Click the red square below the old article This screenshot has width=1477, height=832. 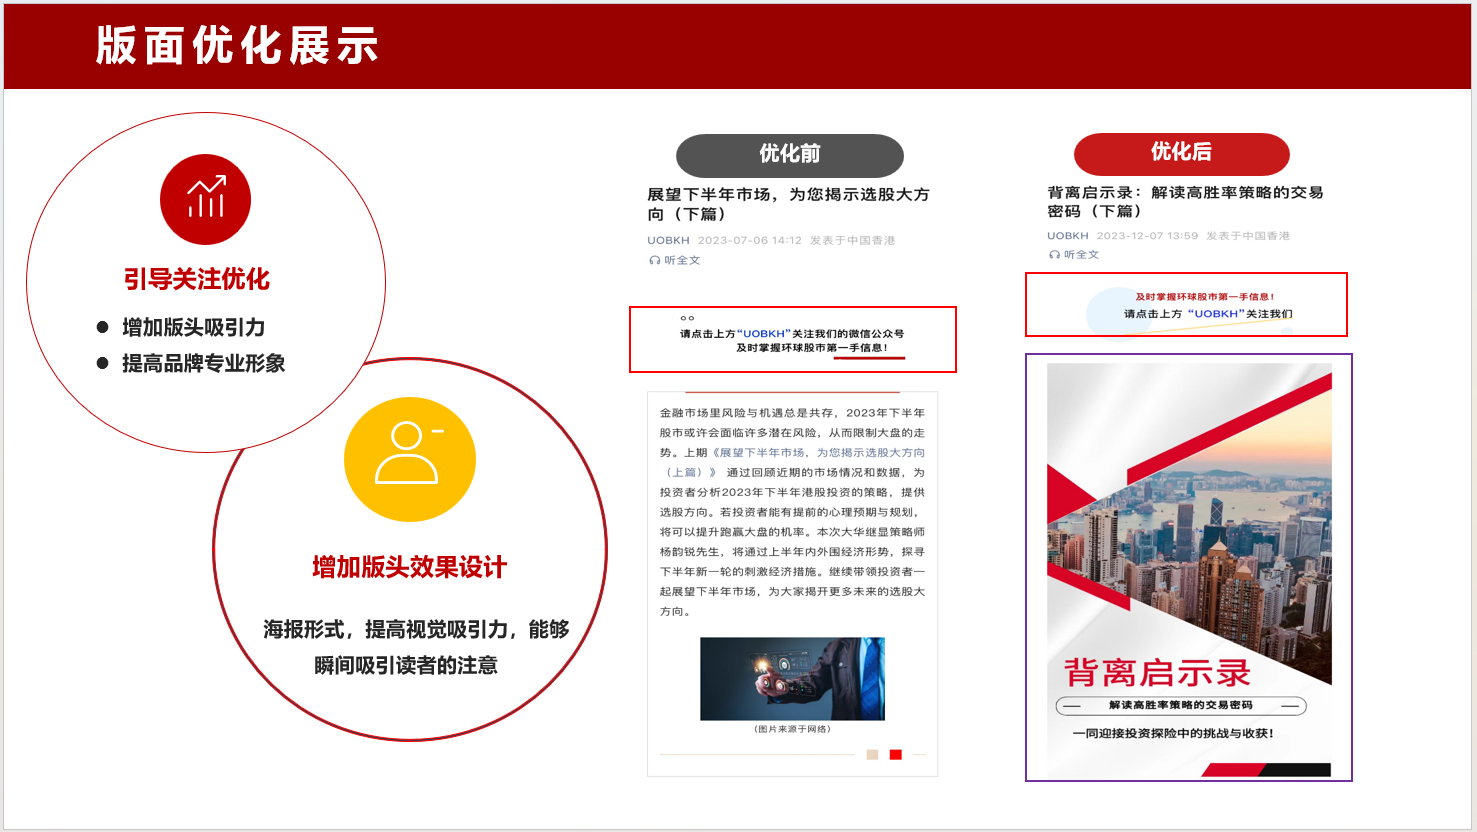coord(896,755)
